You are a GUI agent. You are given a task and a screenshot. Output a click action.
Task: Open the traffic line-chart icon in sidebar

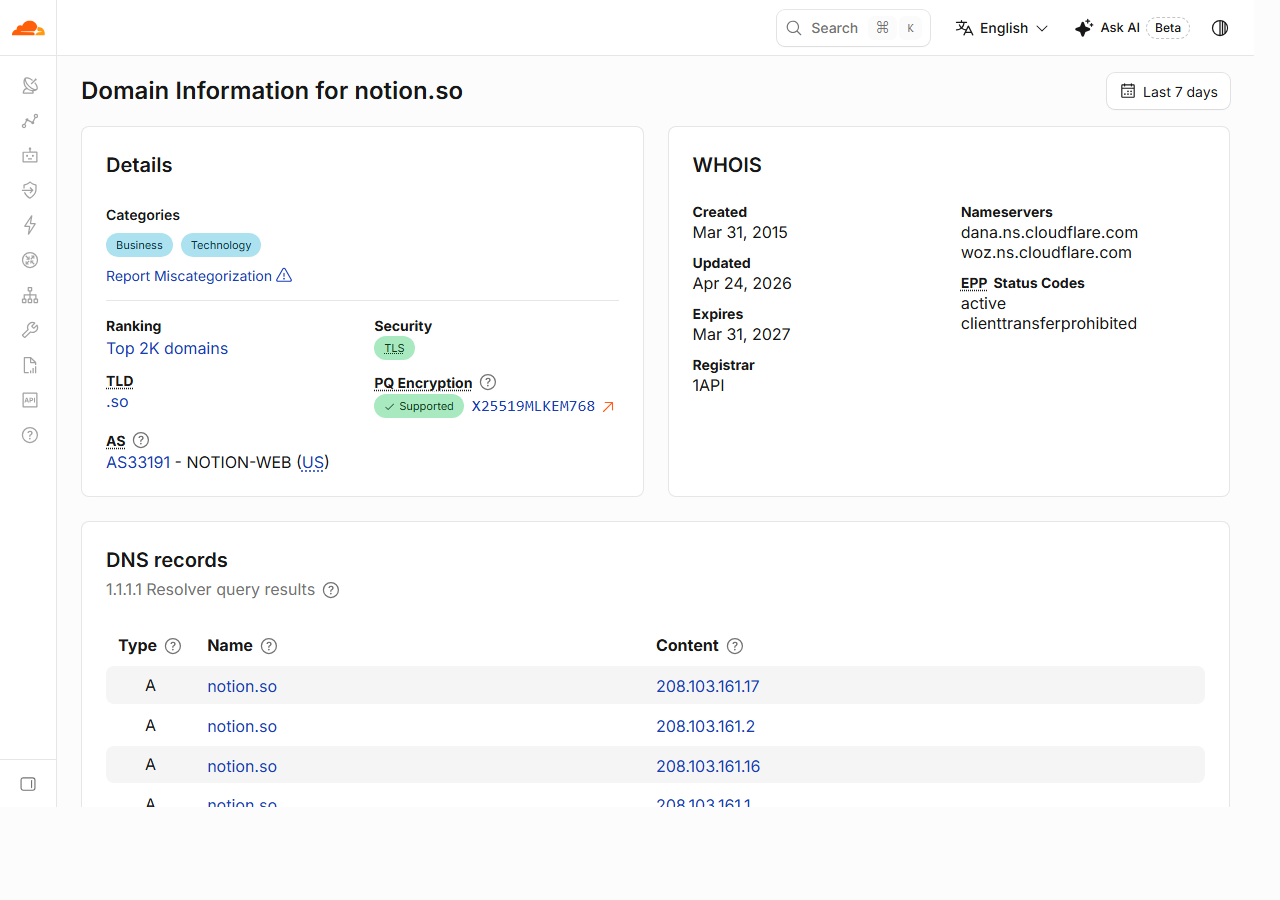(x=30, y=121)
